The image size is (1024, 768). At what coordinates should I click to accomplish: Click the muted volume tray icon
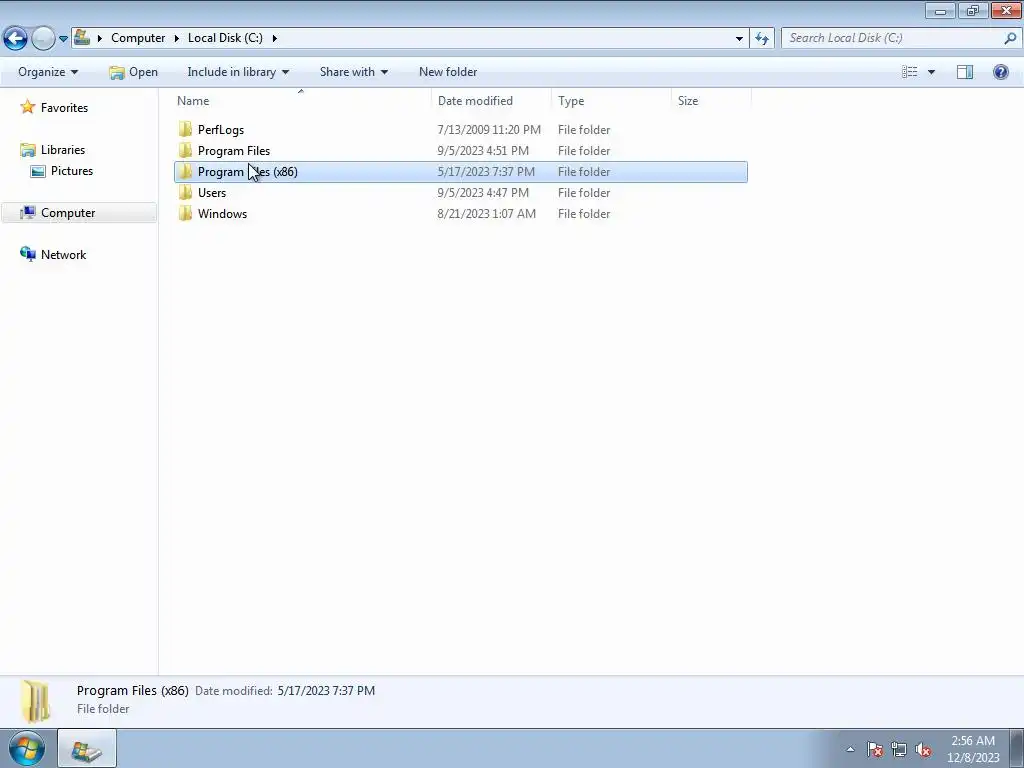pyautogui.click(x=923, y=749)
